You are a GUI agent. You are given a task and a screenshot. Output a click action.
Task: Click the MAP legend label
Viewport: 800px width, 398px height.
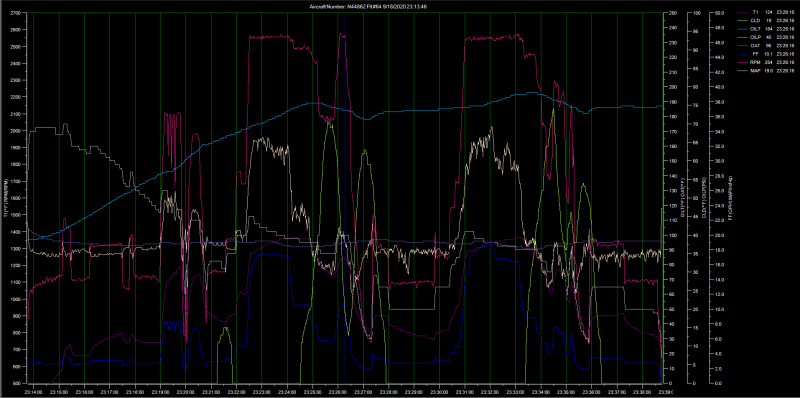click(x=756, y=71)
